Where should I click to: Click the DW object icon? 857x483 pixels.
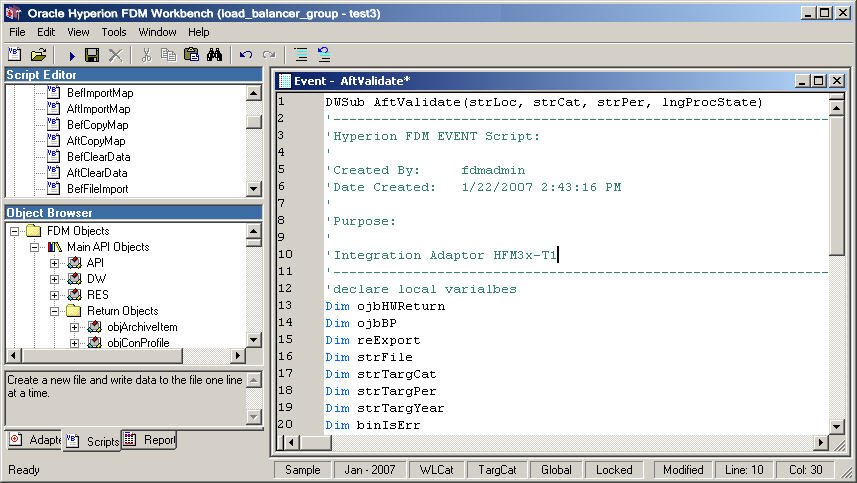pyautogui.click(x=74, y=279)
